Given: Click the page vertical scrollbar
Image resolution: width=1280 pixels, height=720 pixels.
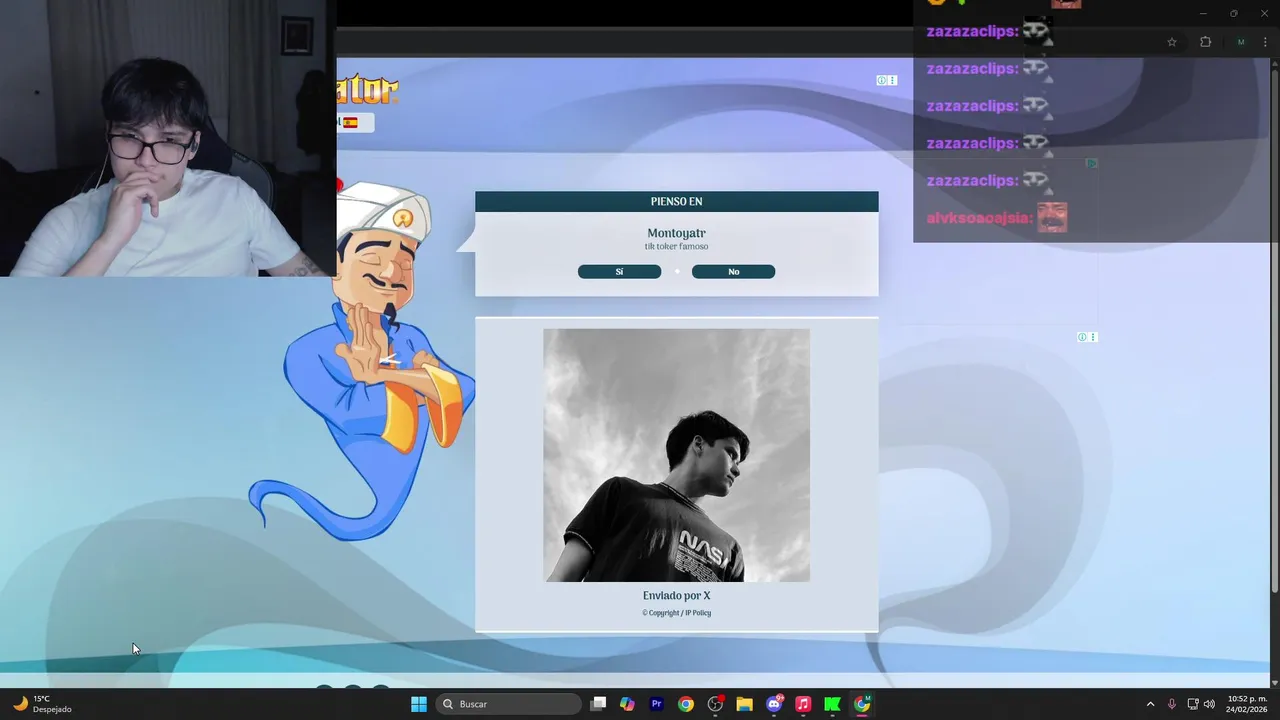Looking at the screenshot, I should [x=1274, y=330].
